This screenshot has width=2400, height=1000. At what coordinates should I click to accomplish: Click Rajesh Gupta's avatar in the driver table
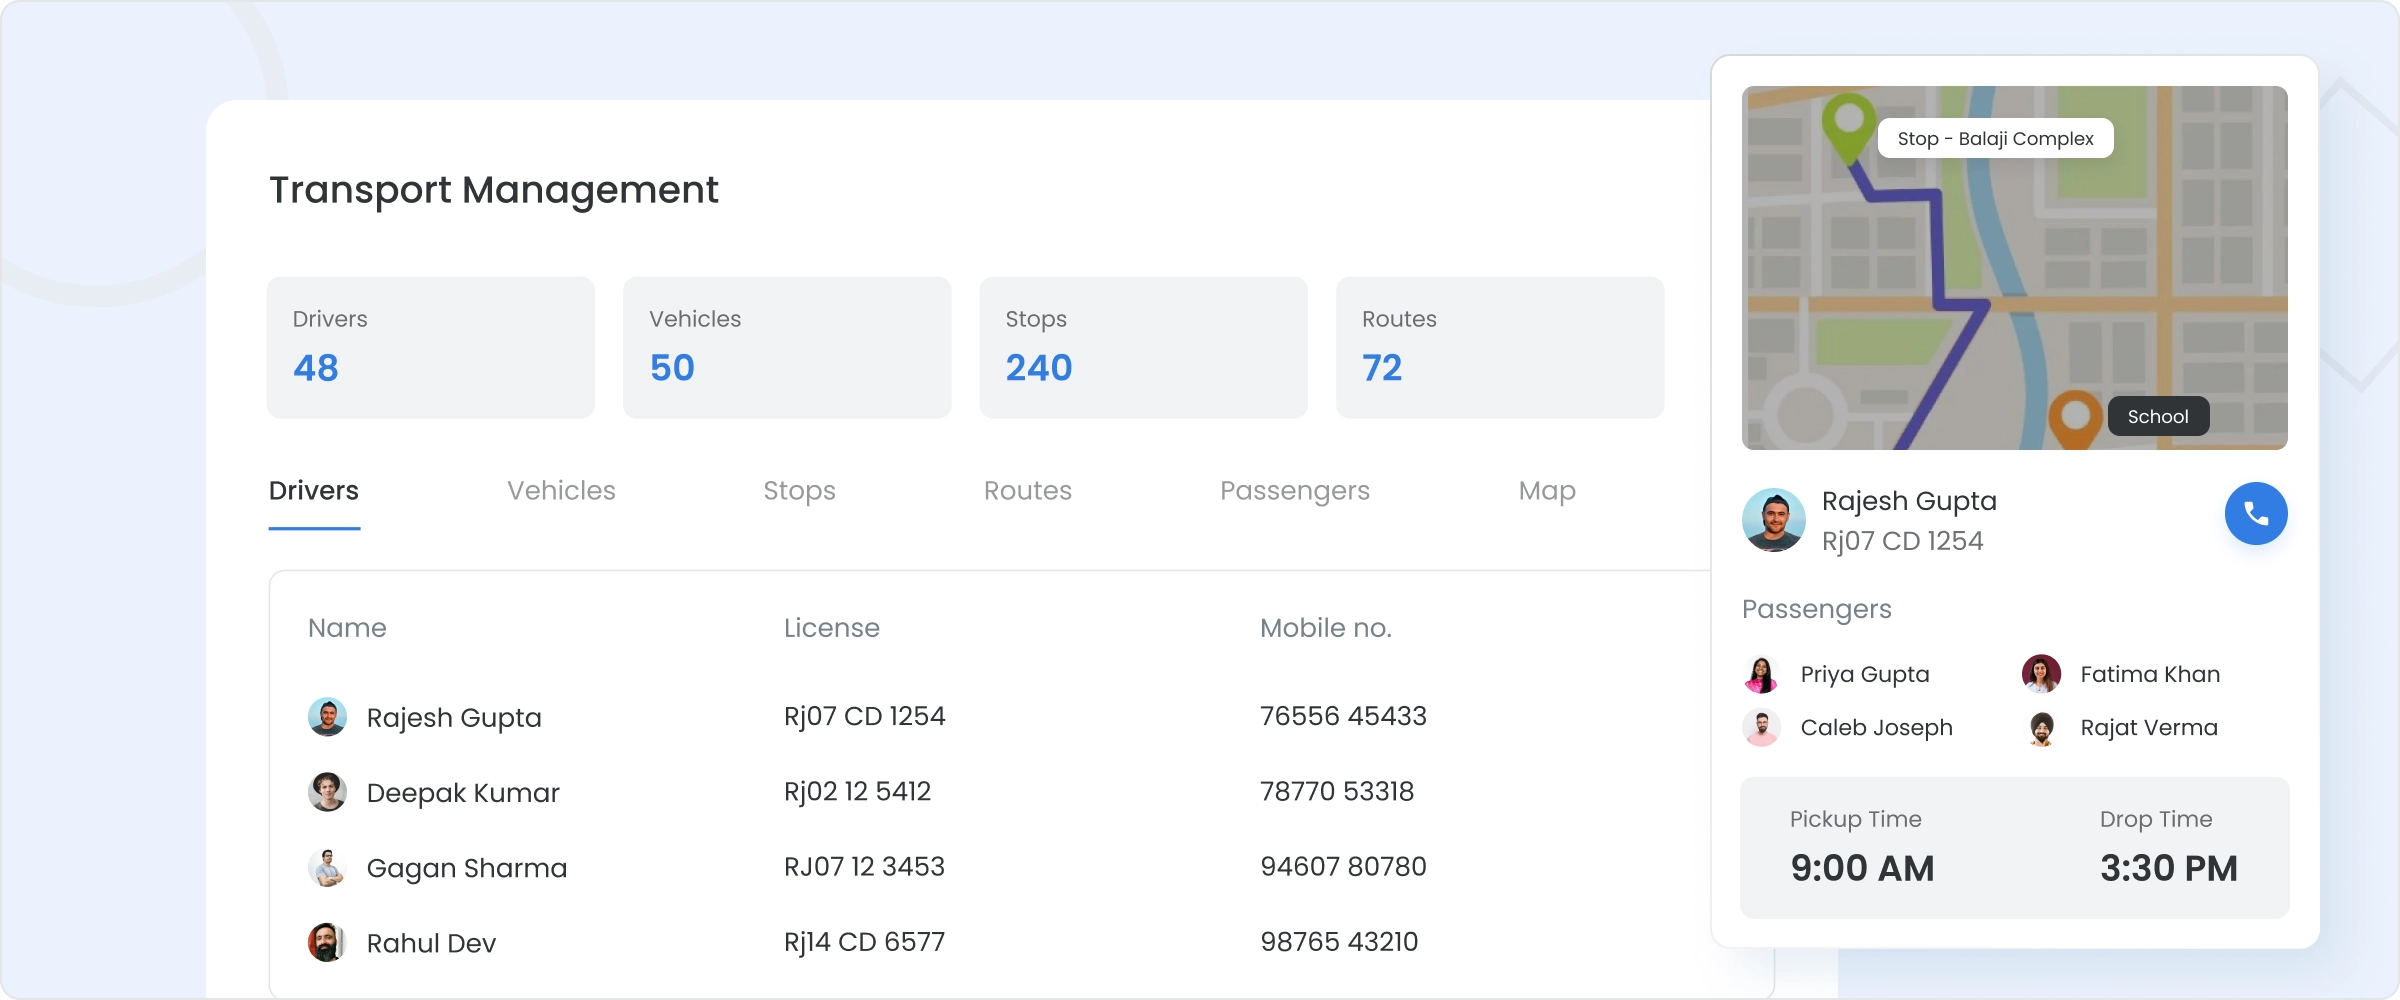click(328, 716)
